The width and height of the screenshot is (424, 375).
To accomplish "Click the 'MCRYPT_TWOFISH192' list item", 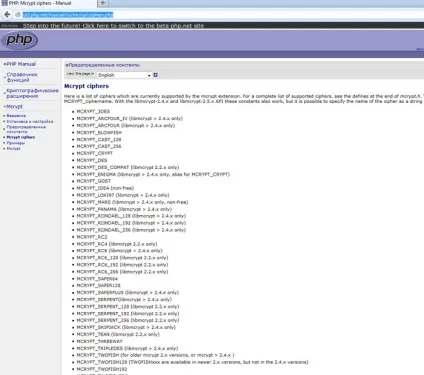I will coord(102,369).
